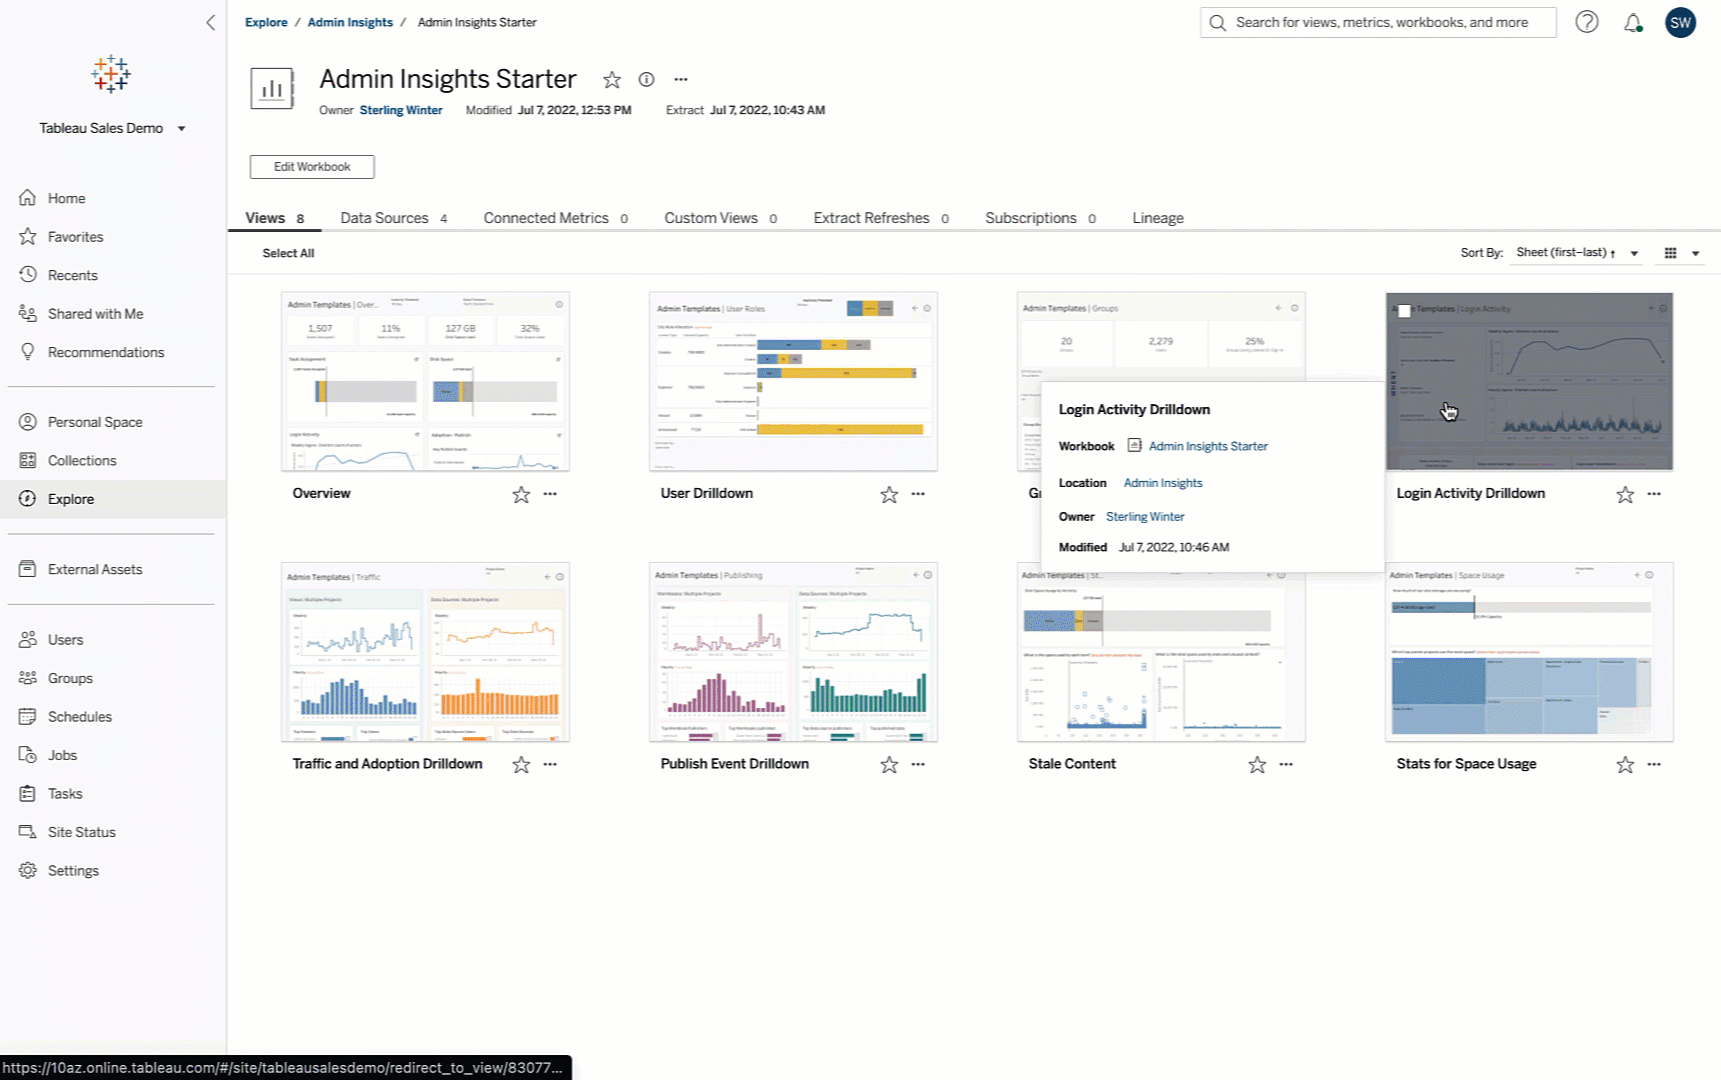This screenshot has height=1080, width=1721.
Task: Open more actions for Login Activity Drilldown
Action: [1654, 494]
